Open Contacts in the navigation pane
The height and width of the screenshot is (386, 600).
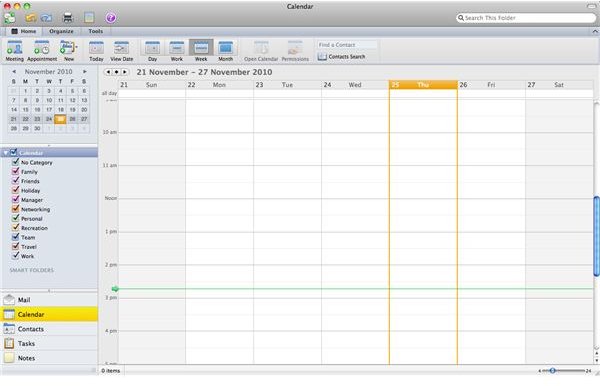pyautogui.click(x=49, y=329)
